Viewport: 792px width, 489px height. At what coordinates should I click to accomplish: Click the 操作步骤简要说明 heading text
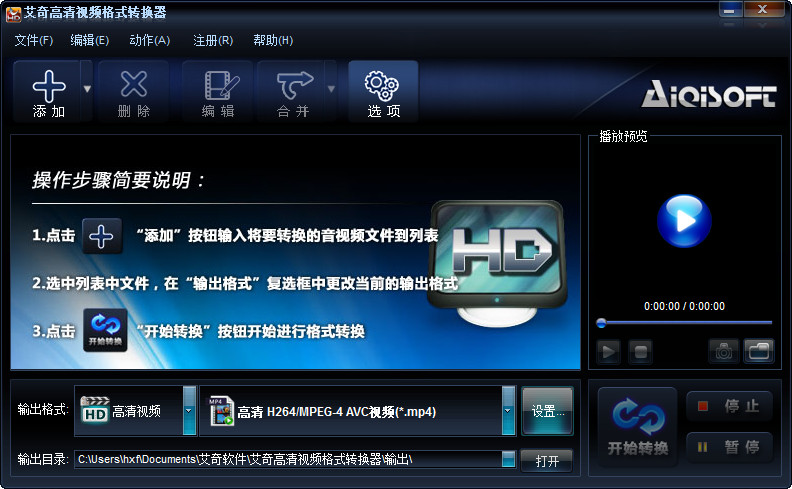[118, 180]
